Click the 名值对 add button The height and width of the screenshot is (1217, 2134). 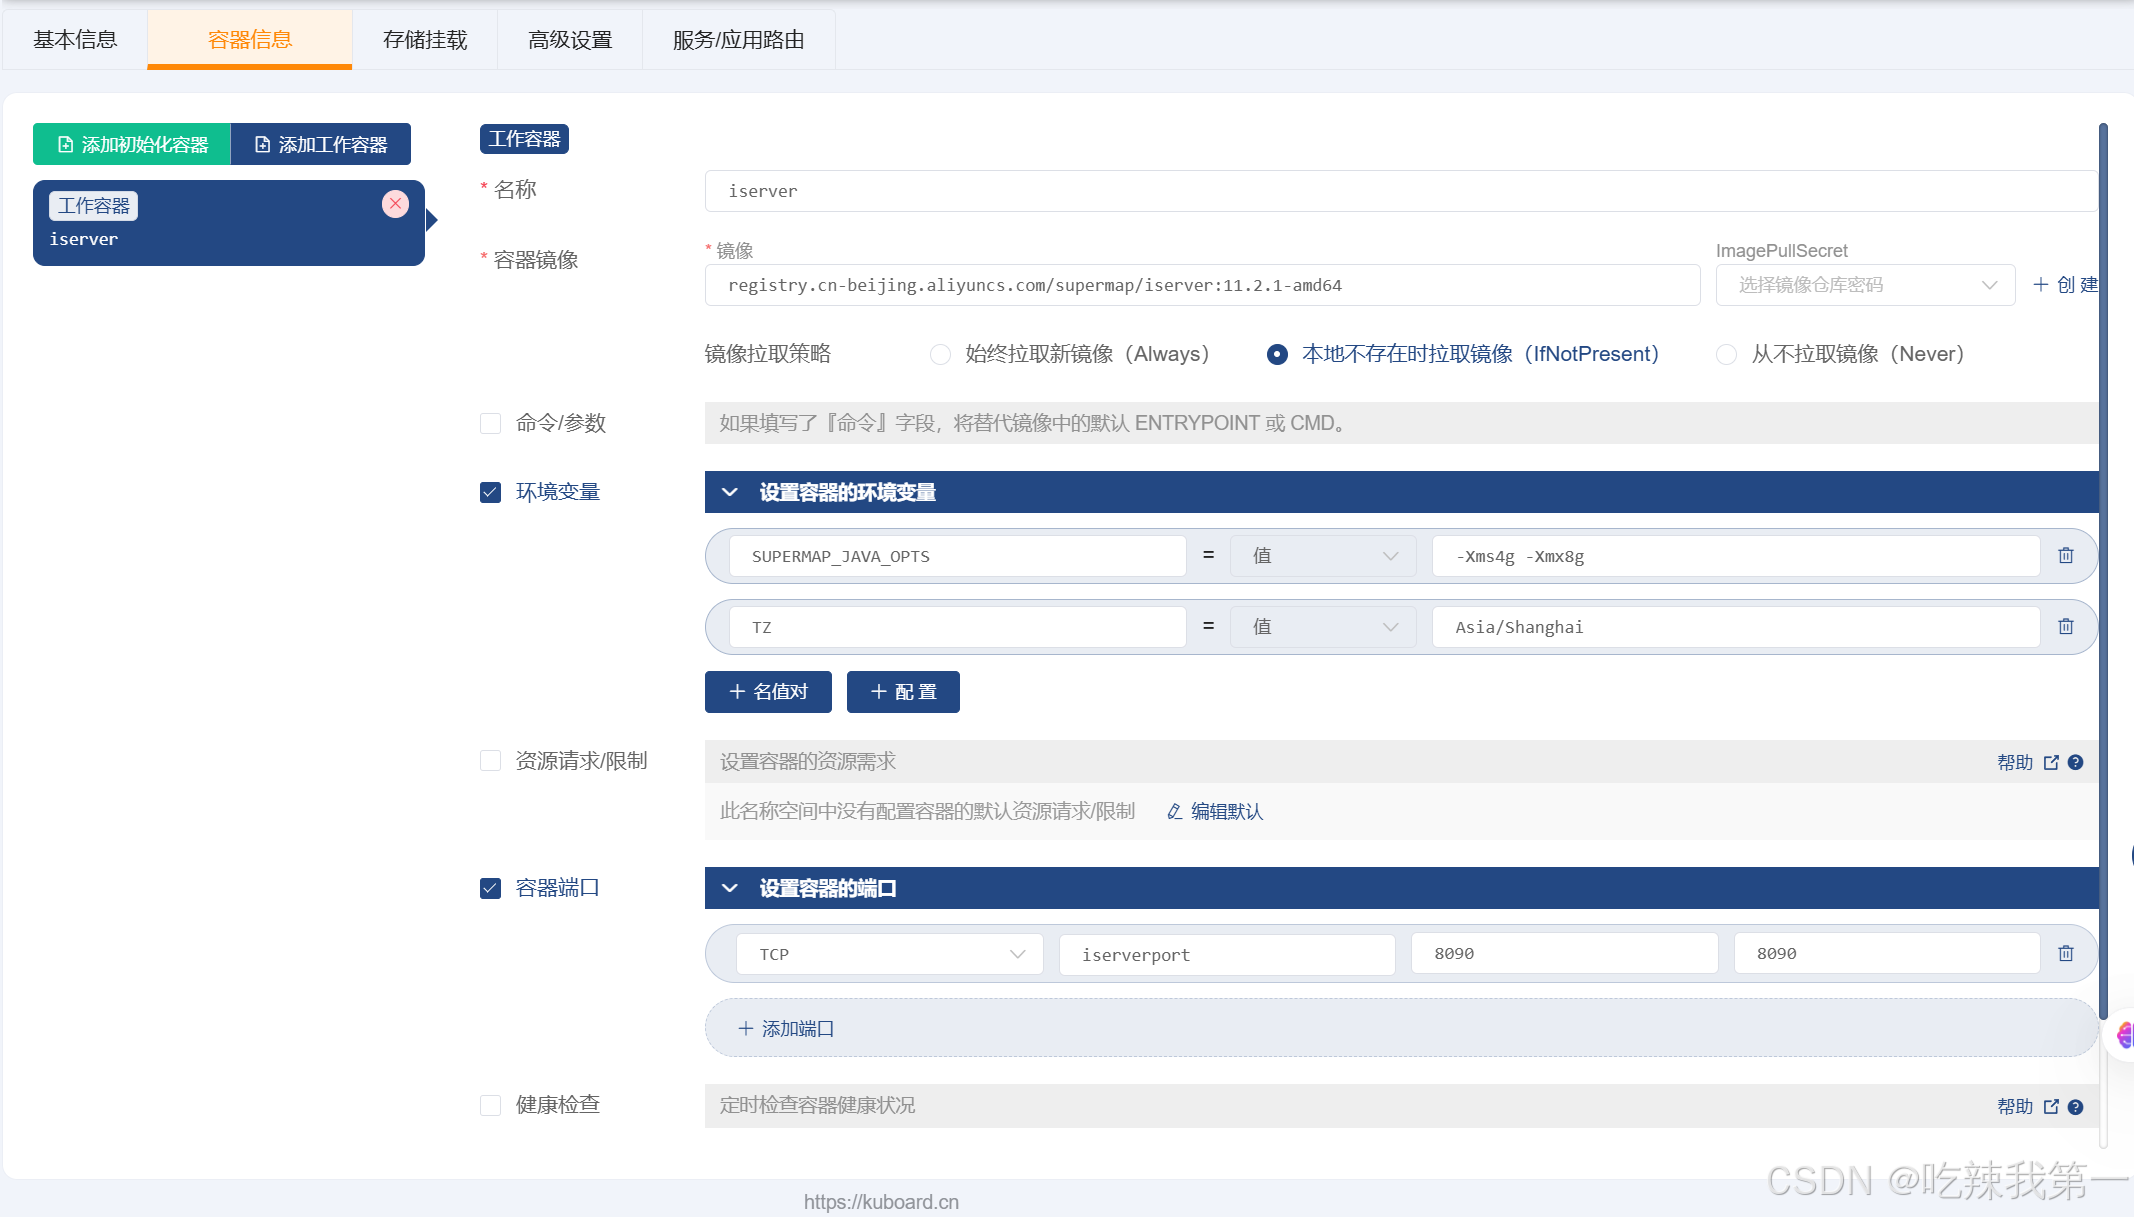(x=768, y=692)
